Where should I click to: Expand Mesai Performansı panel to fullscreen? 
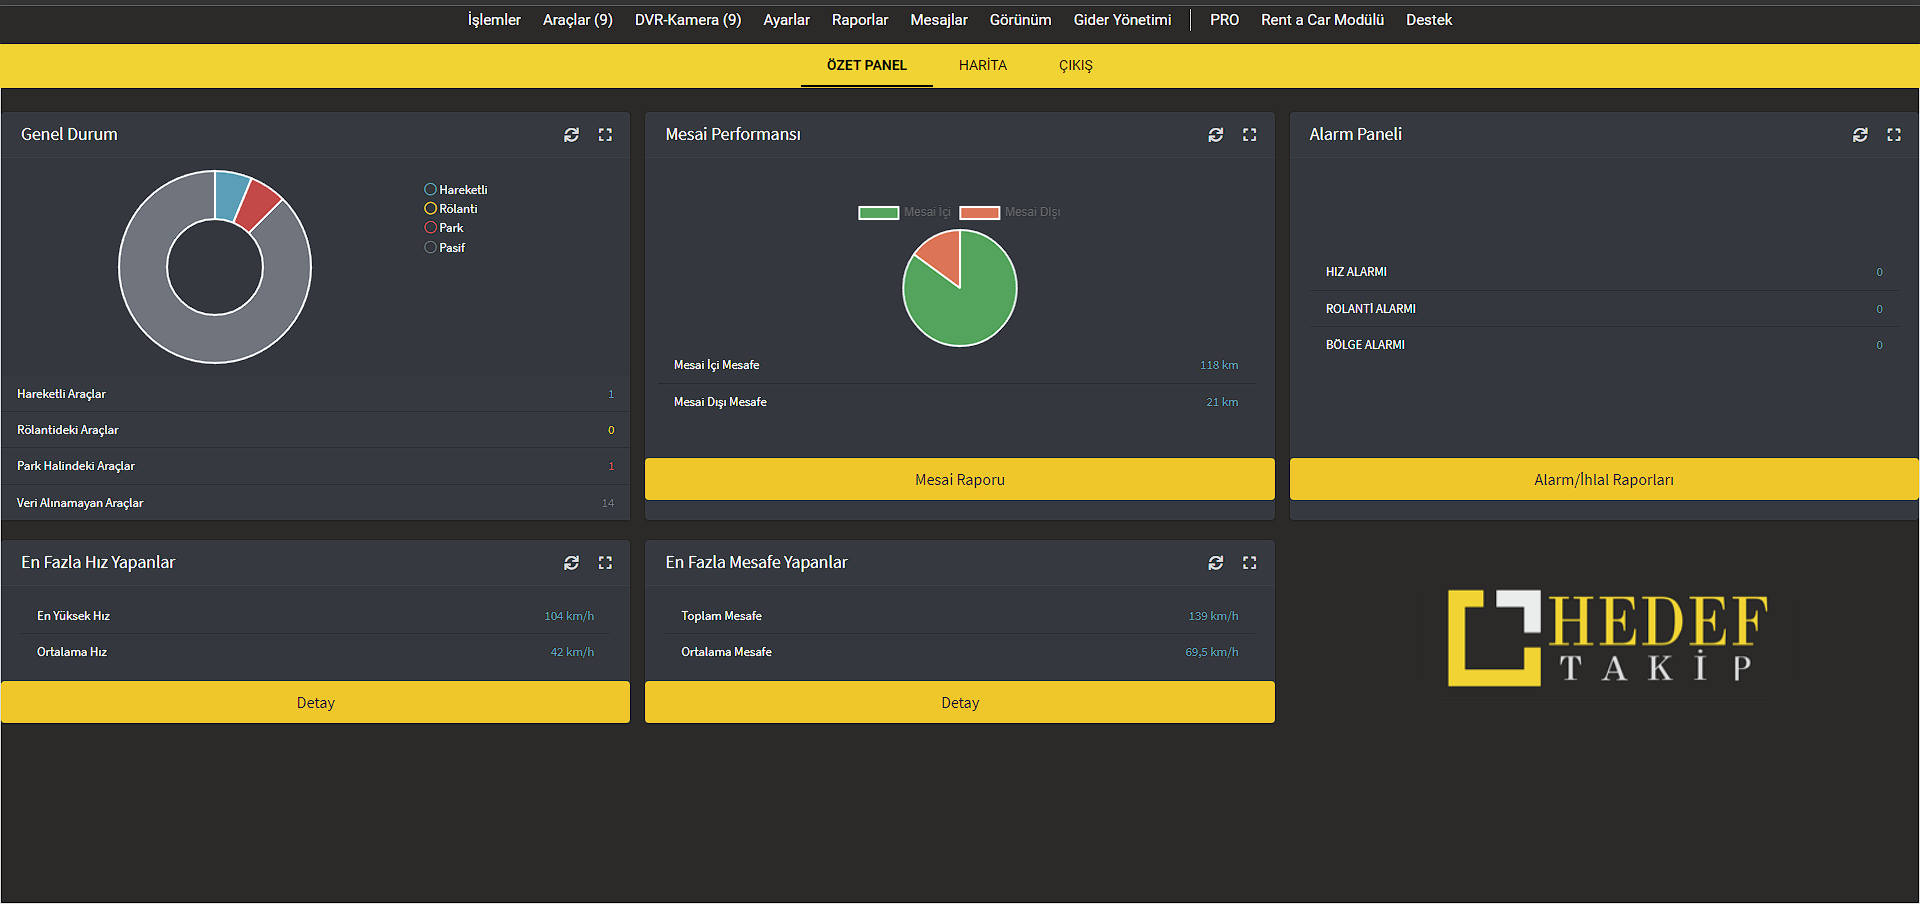point(1250,135)
